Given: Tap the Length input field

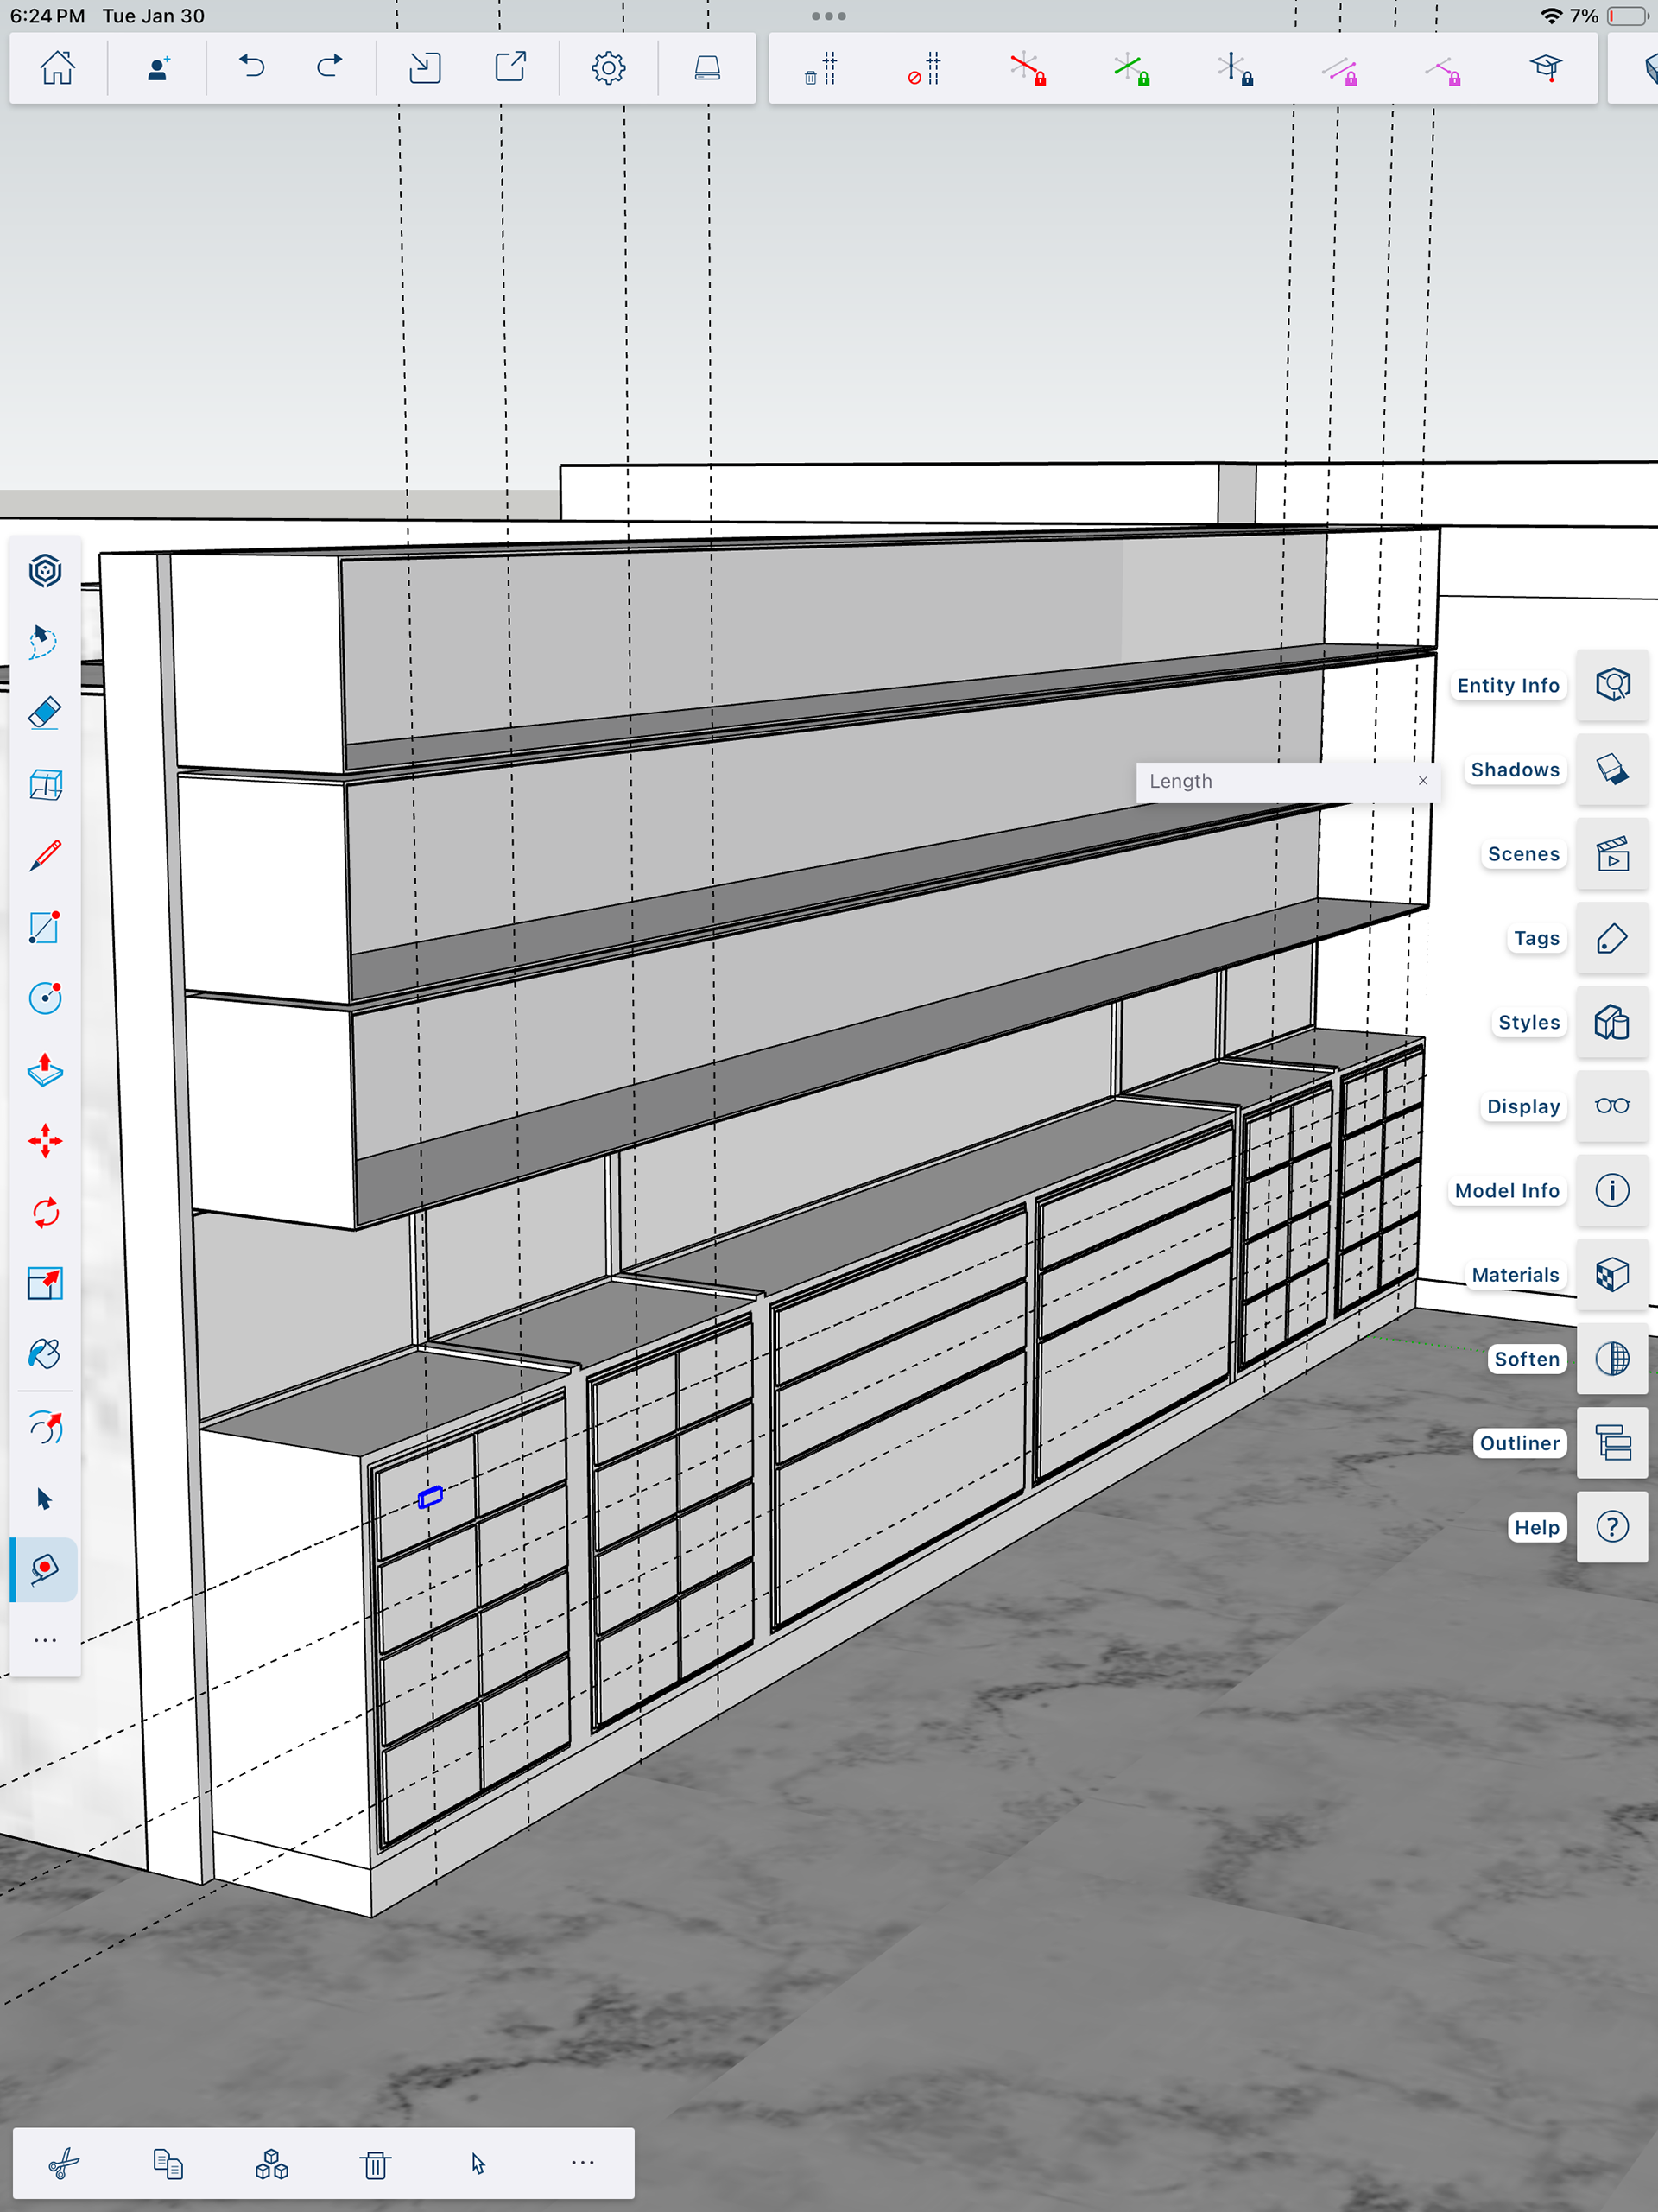Looking at the screenshot, I should [1270, 781].
